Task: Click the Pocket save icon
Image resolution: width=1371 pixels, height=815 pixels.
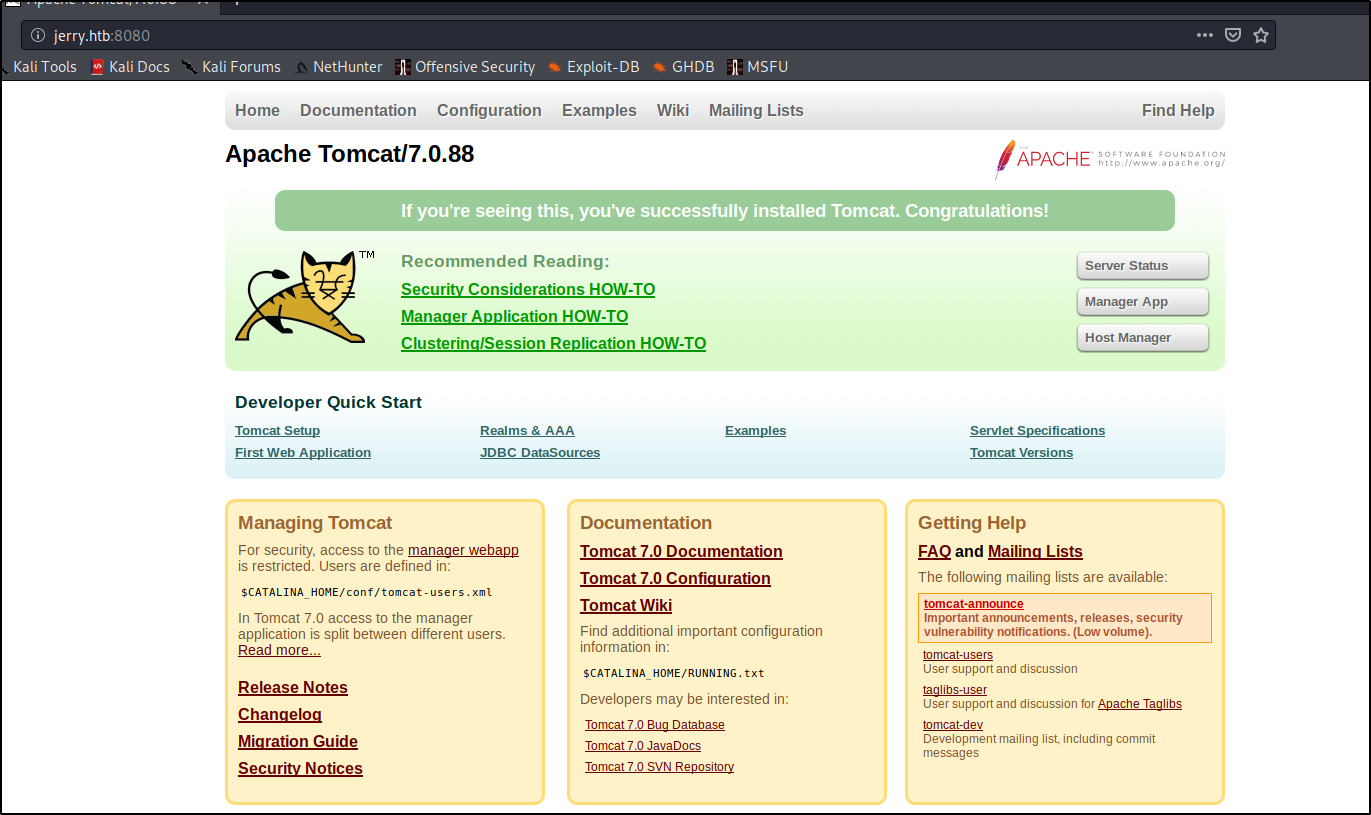Action: (x=1233, y=35)
